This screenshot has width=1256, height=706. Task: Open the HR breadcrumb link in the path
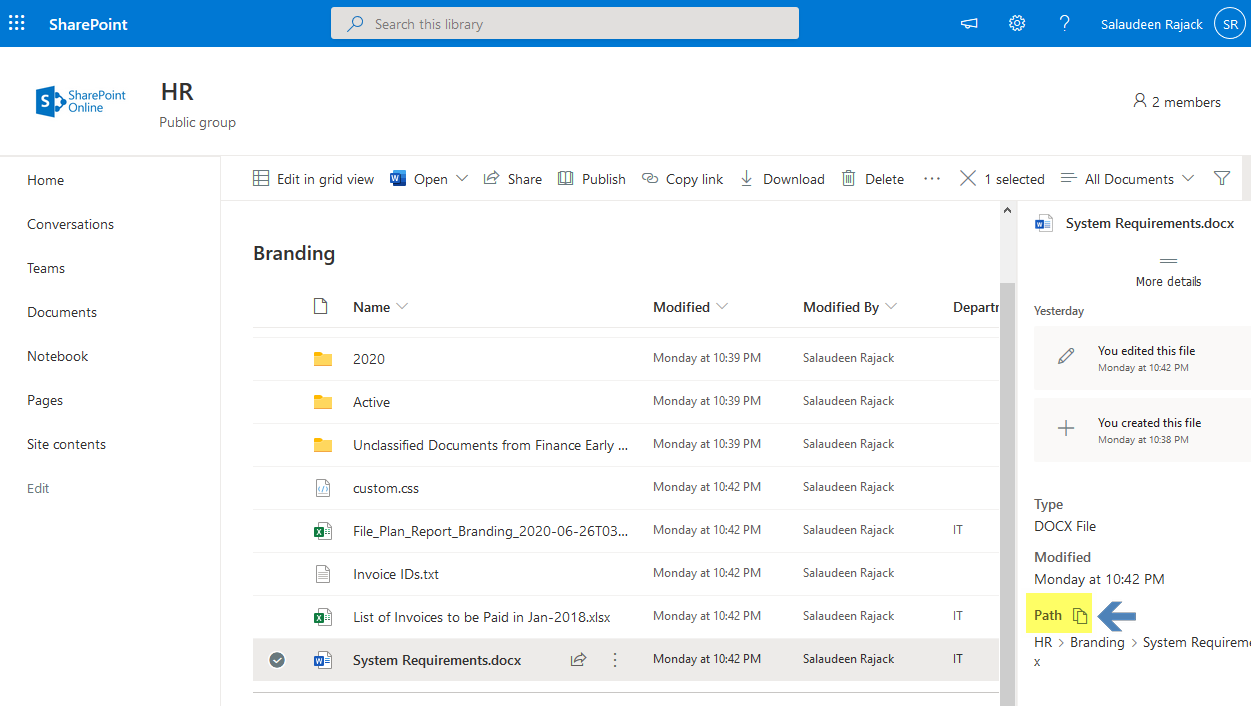point(1042,641)
